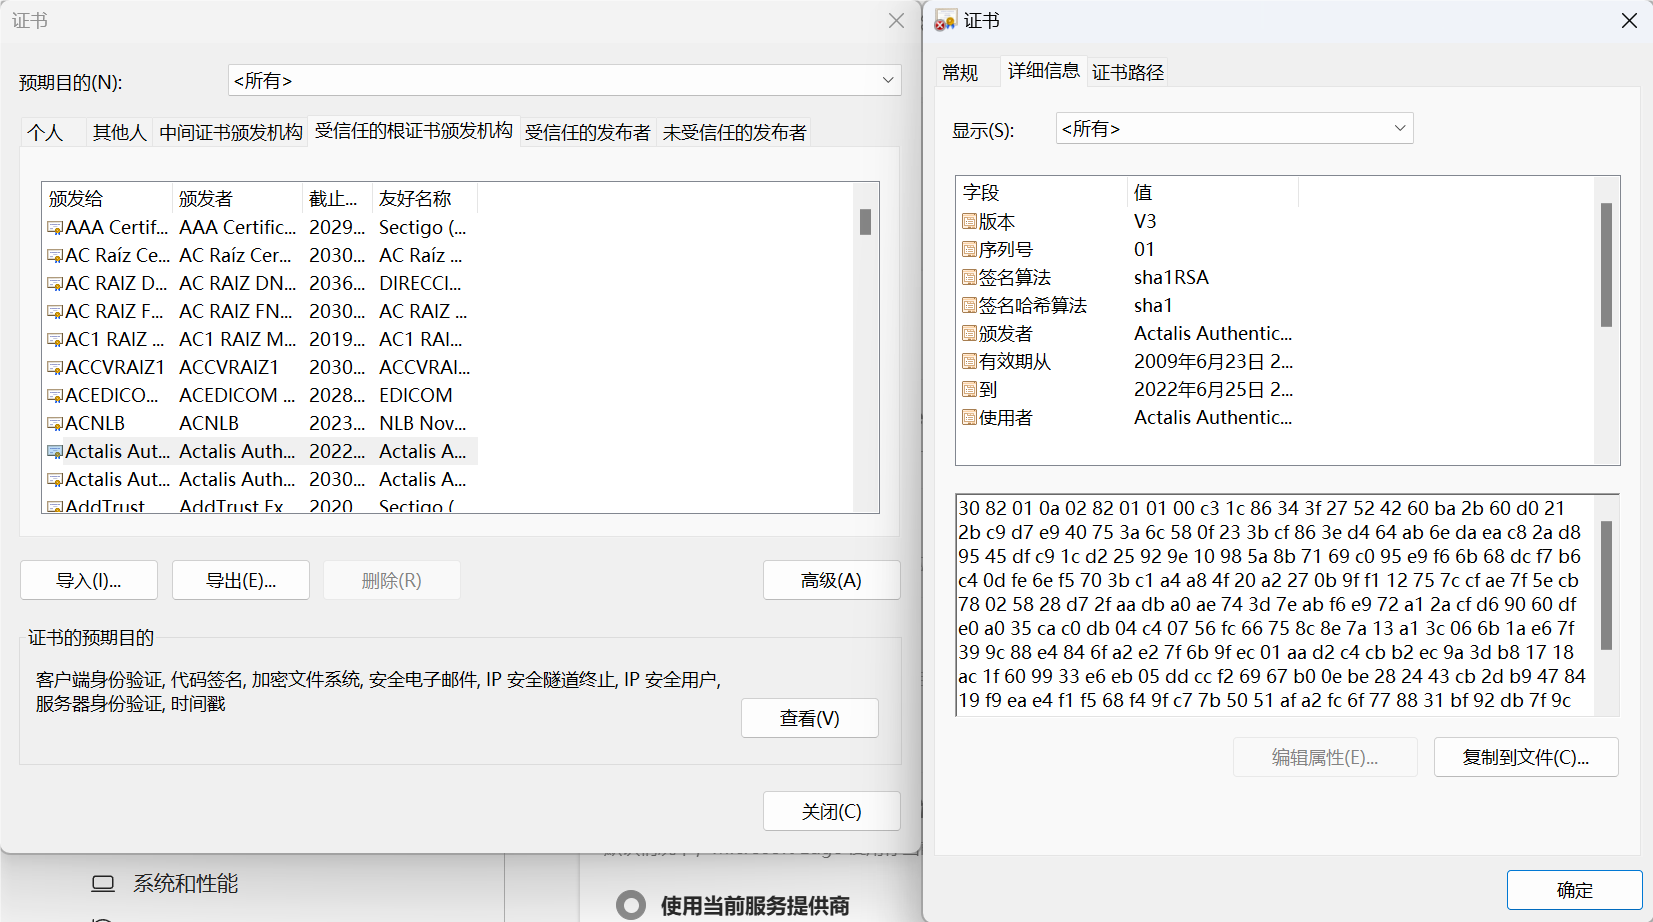The width and height of the screenshot is (1653, 922).
Task: Select the 版本 field icon
Action: click(x=969, y=221)
